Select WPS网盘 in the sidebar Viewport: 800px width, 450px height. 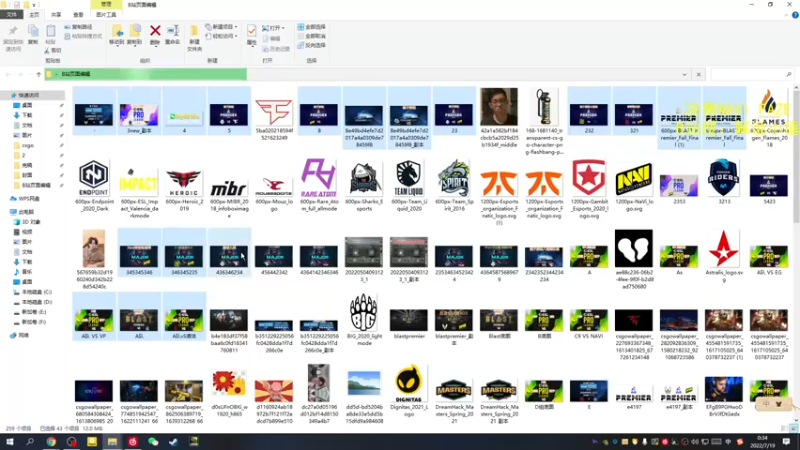pos(29,198)
